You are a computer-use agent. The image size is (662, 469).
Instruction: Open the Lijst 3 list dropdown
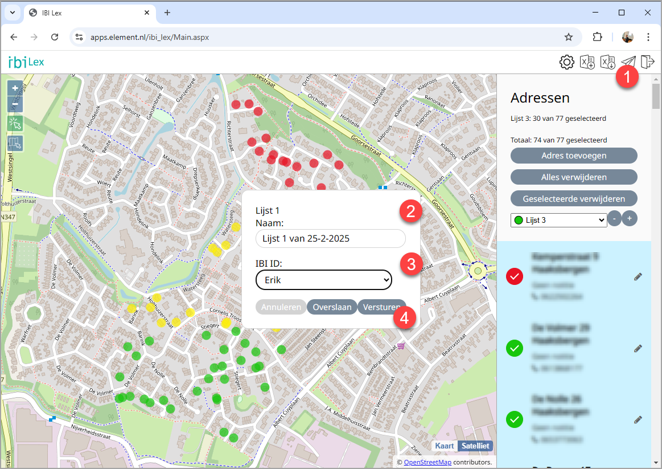pos(559,220)
